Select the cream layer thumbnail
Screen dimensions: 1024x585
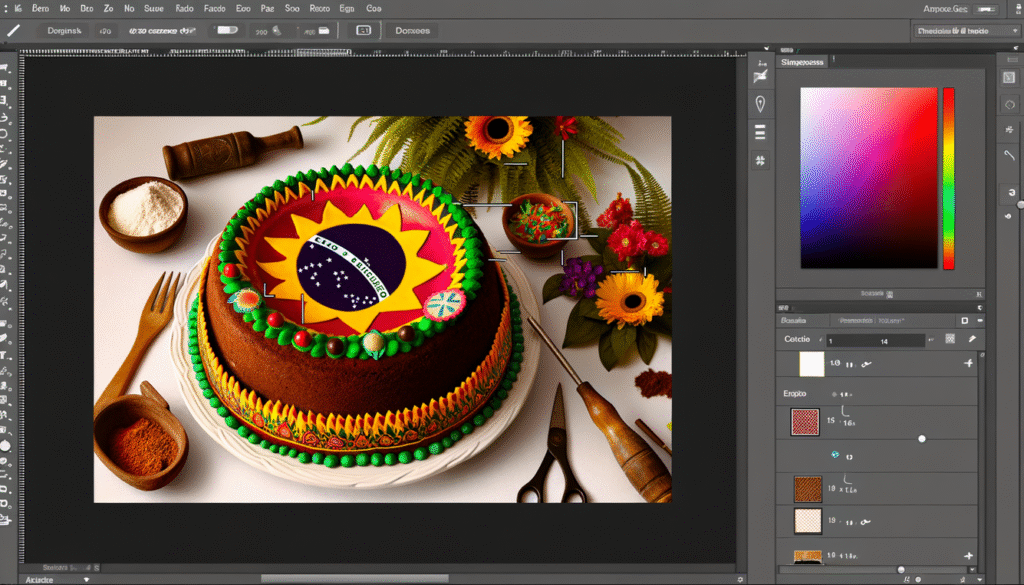[x=808, y=521]
